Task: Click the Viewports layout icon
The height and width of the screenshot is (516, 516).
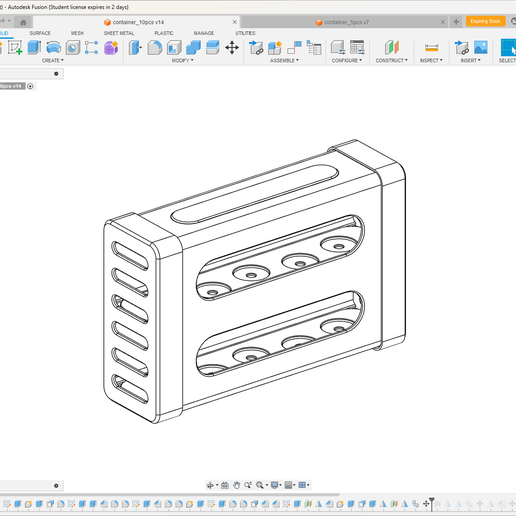Action: coord(302,485)
